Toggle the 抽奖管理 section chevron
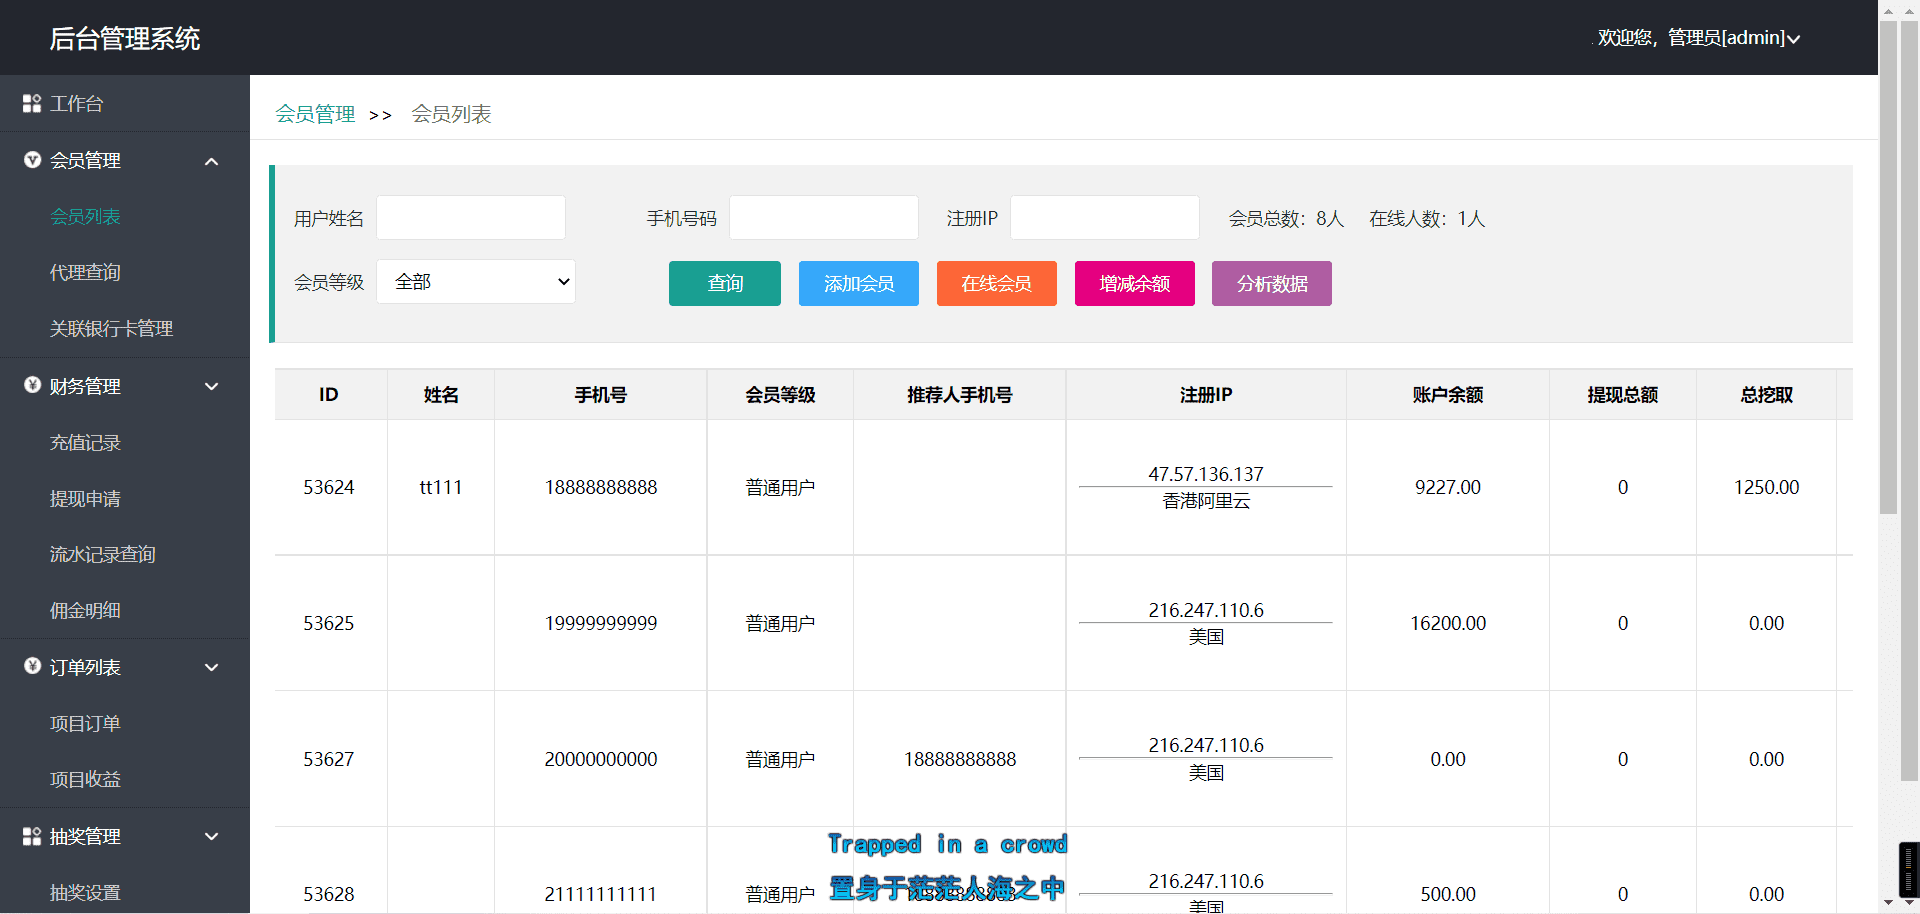1920x914 pixels. (x=211, y=836)
